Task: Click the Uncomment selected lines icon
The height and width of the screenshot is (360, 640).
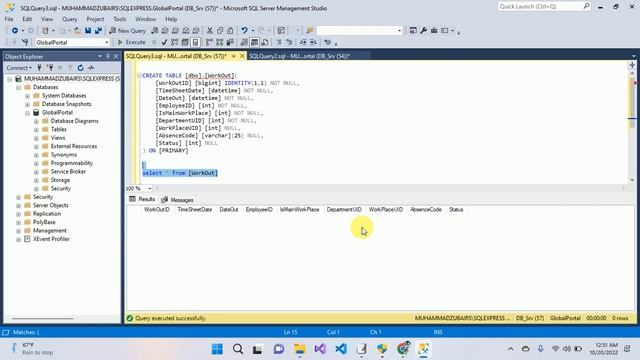Action: pyautogui.click(x=289, y=42)
